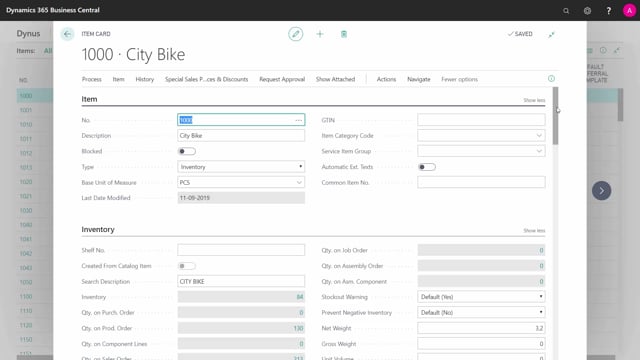640x360 pixels.
Task: Create new item with plus icon
Action: coord(320,34)
